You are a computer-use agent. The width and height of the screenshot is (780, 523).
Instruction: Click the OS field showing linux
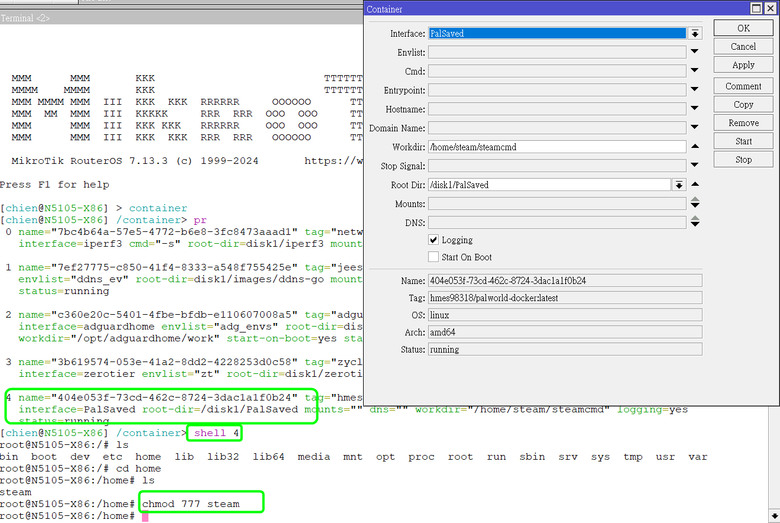coord(565,315)
